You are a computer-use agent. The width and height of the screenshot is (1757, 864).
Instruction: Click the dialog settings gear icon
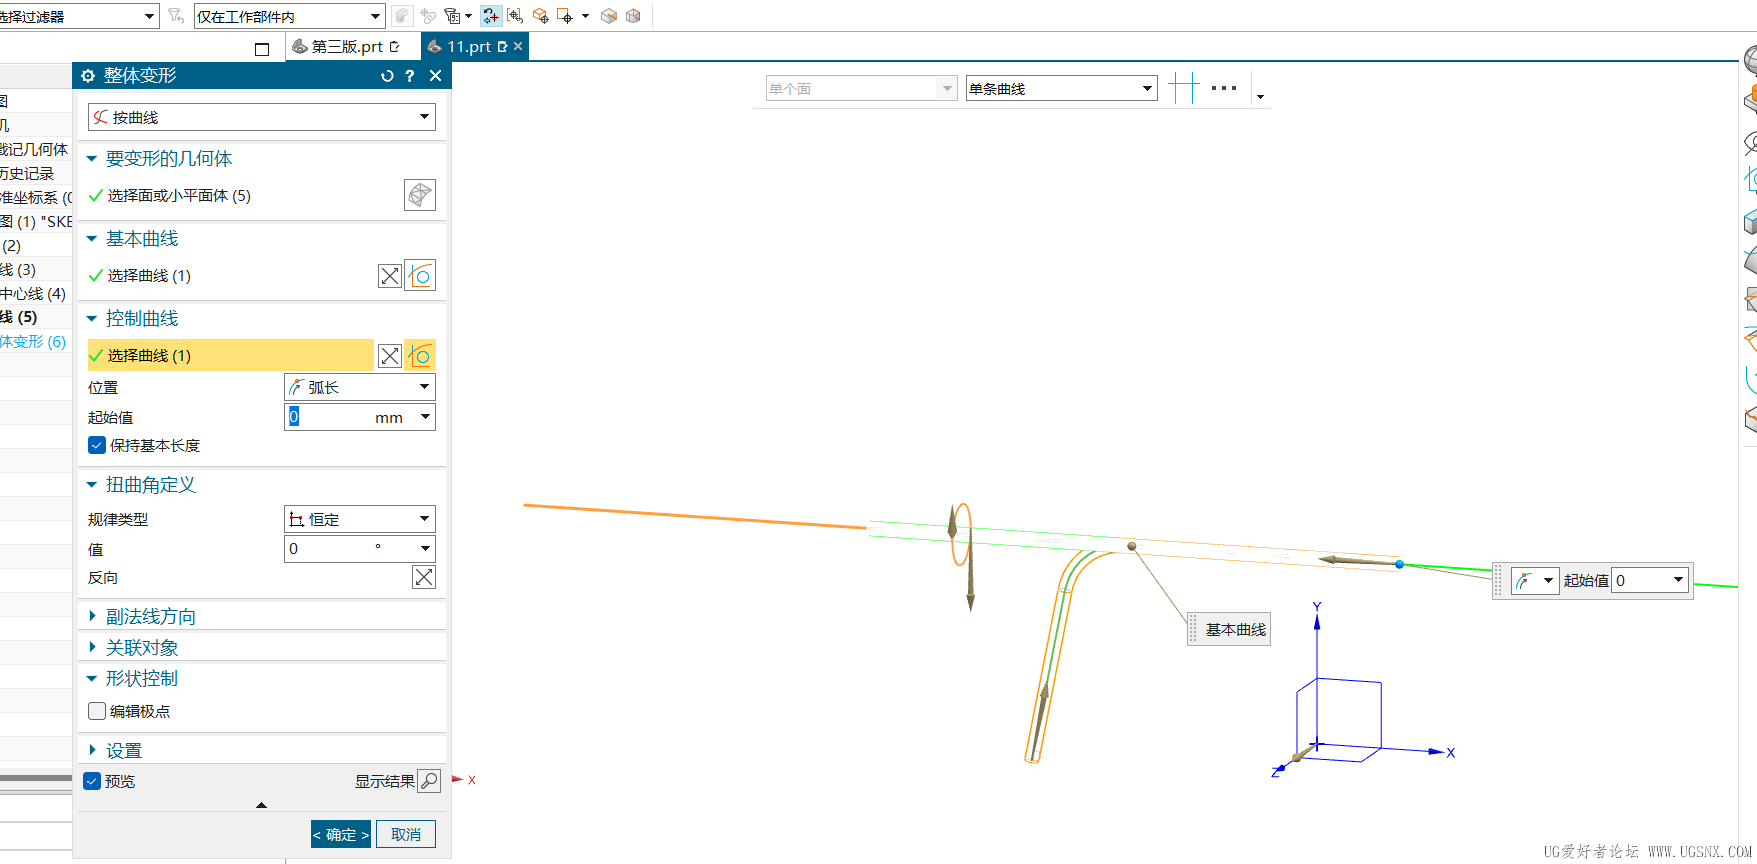coord(88,76)
